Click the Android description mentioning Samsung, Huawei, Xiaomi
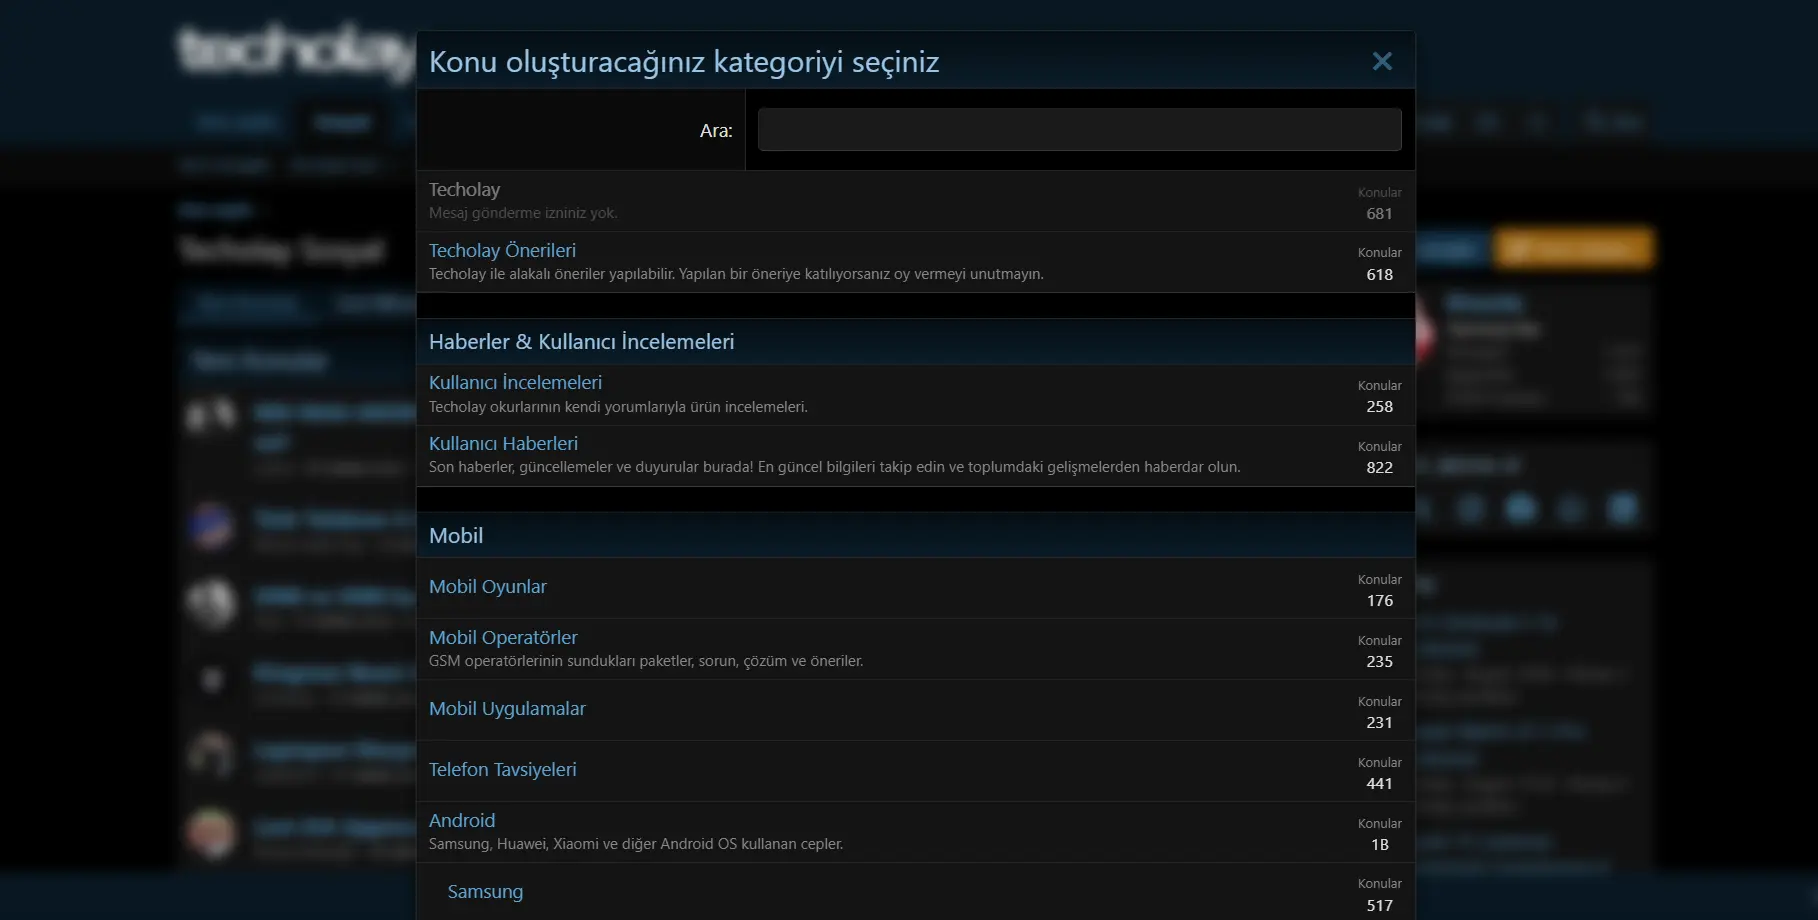 [636, 844]
